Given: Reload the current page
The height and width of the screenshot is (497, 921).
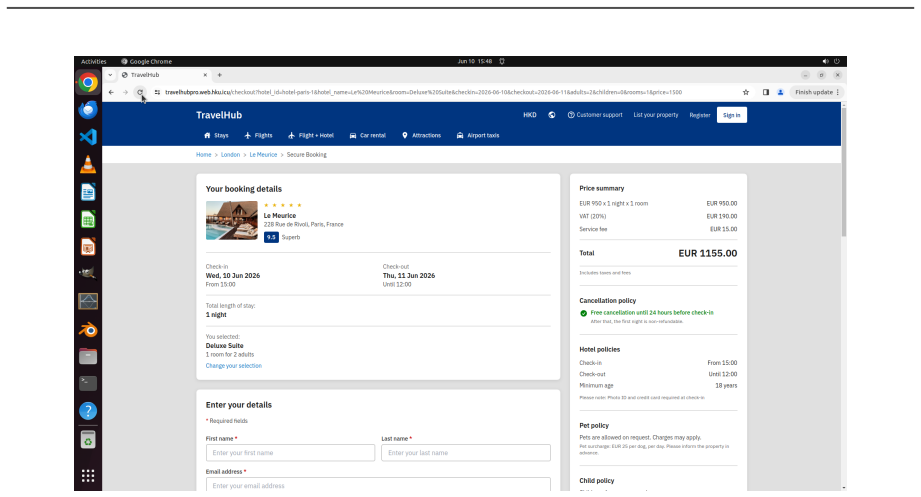Looking at the screenshot, I should (x=140, y=92).
